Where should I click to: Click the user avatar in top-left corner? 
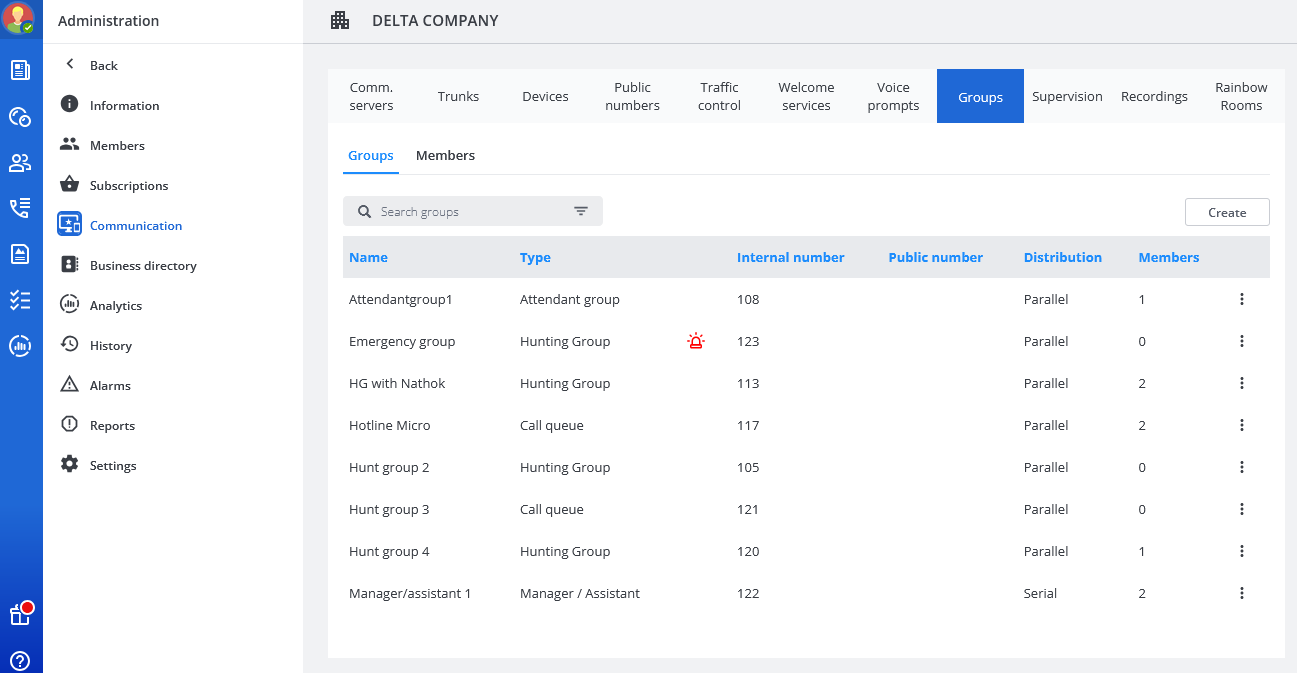20,18
